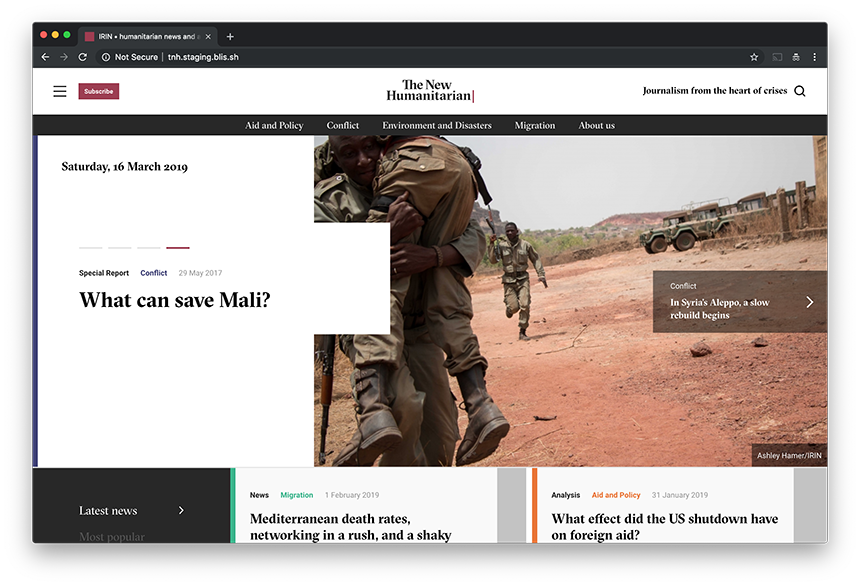The width and height of the screenshot is (860, 586).
Task: Reload the page with the refresh icon
Action: [x=82, y=57]
